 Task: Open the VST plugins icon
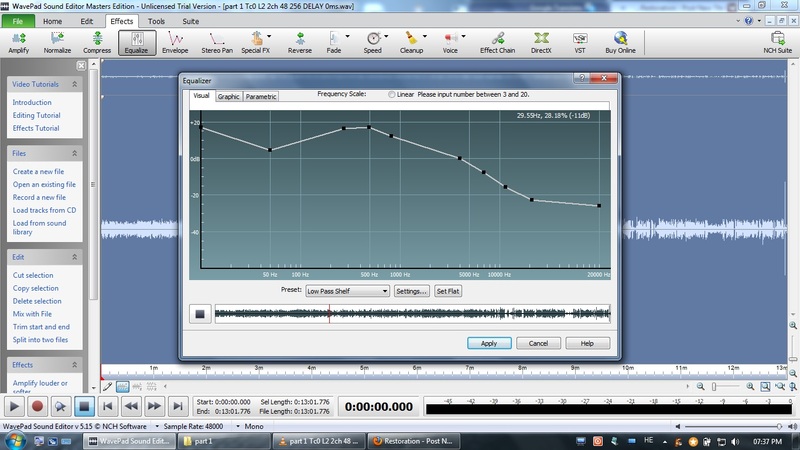(x=580, y=43)
